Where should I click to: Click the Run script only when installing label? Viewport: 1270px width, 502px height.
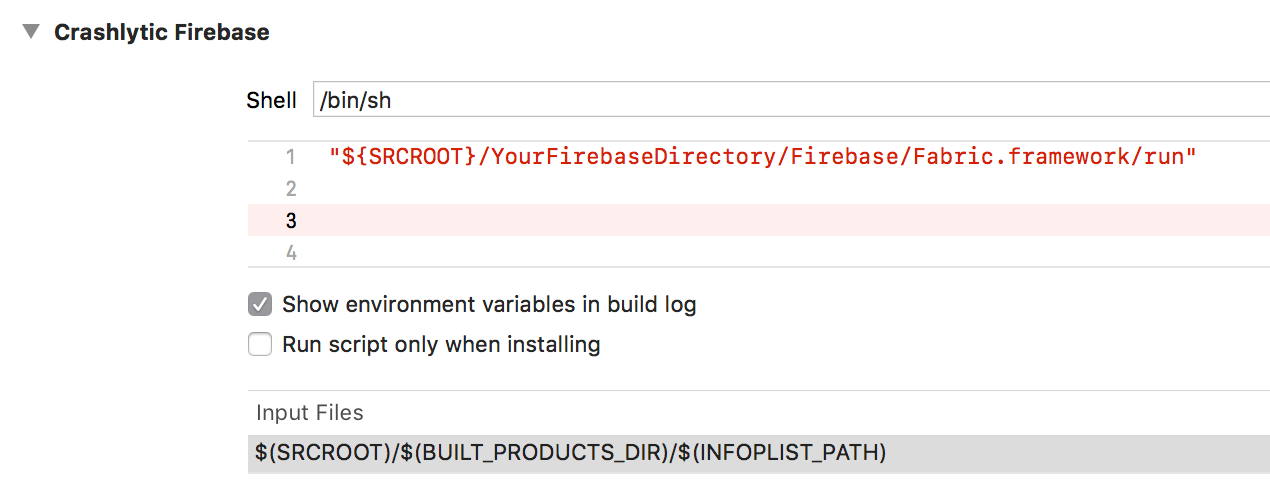coord(441,345)
